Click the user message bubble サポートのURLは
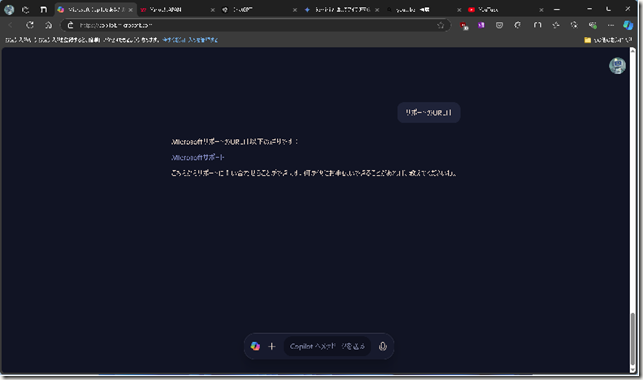The height and width of the screenshot is (380, 643). click(429, 113)
